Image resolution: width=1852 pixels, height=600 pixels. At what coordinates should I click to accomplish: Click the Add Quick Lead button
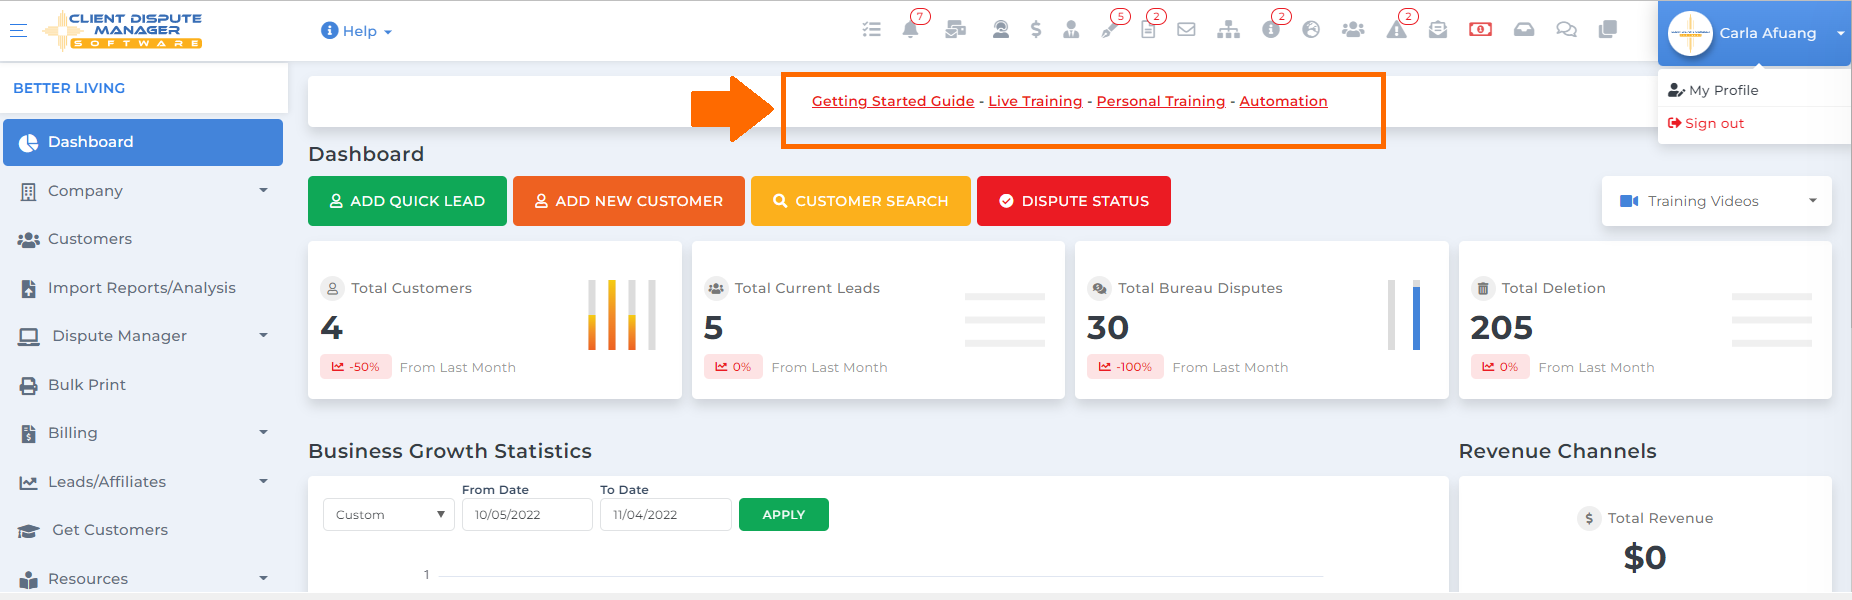click(x=407, y=201)
